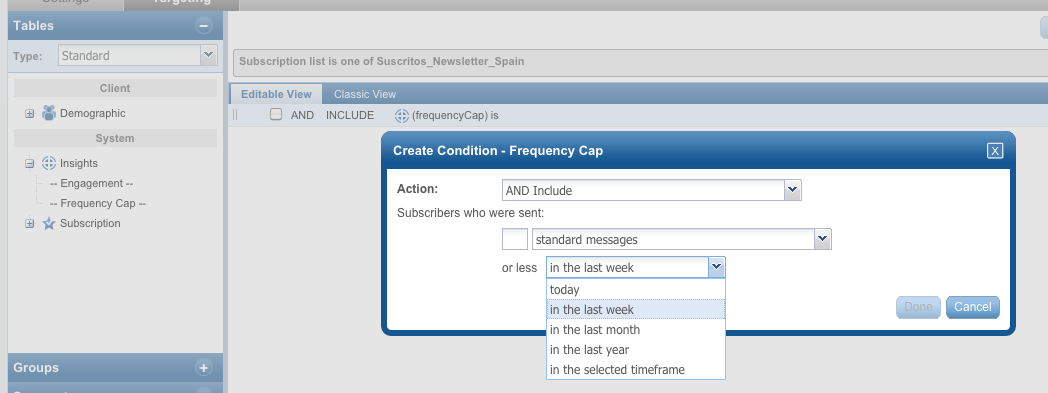Click the frequencyCap condition globe icon
The width and height of the screenshot is (1048, 393).
pos(402,116)
